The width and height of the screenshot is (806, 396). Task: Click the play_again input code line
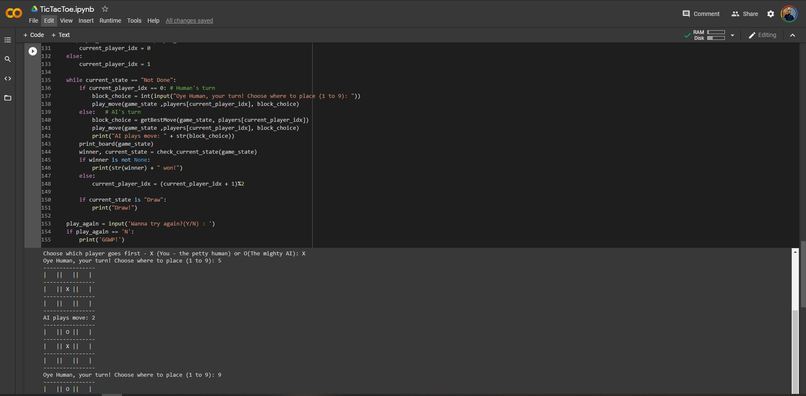pyautogui.click(x=140, y=224)
